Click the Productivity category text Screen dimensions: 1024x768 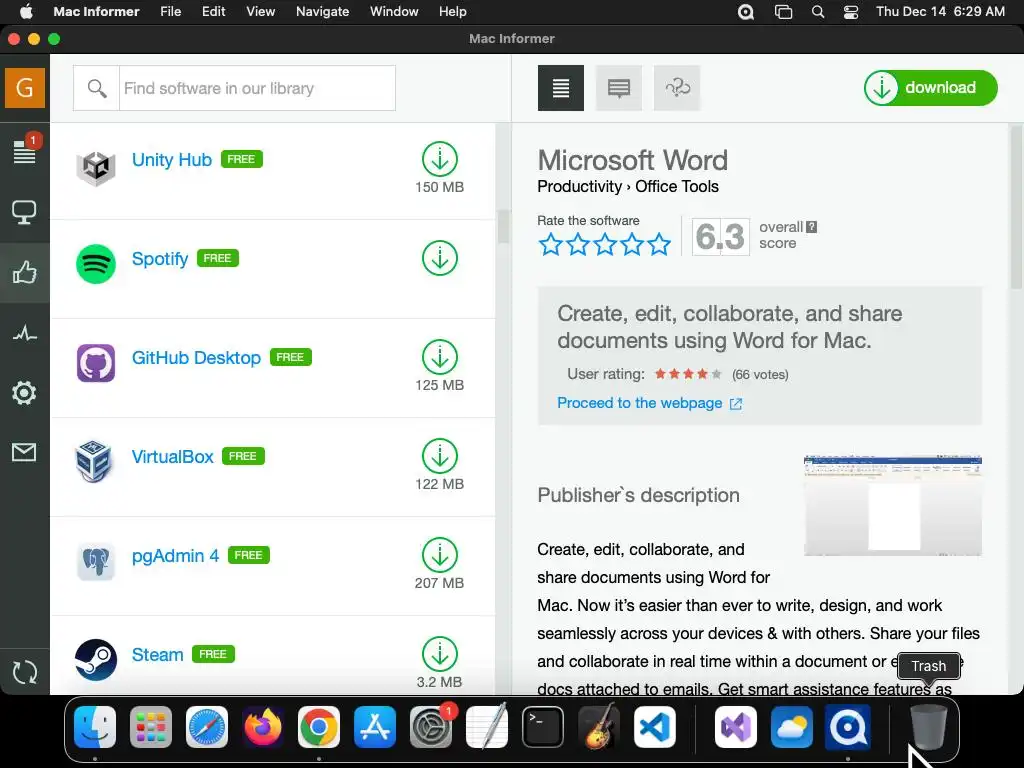coord(579,187)
